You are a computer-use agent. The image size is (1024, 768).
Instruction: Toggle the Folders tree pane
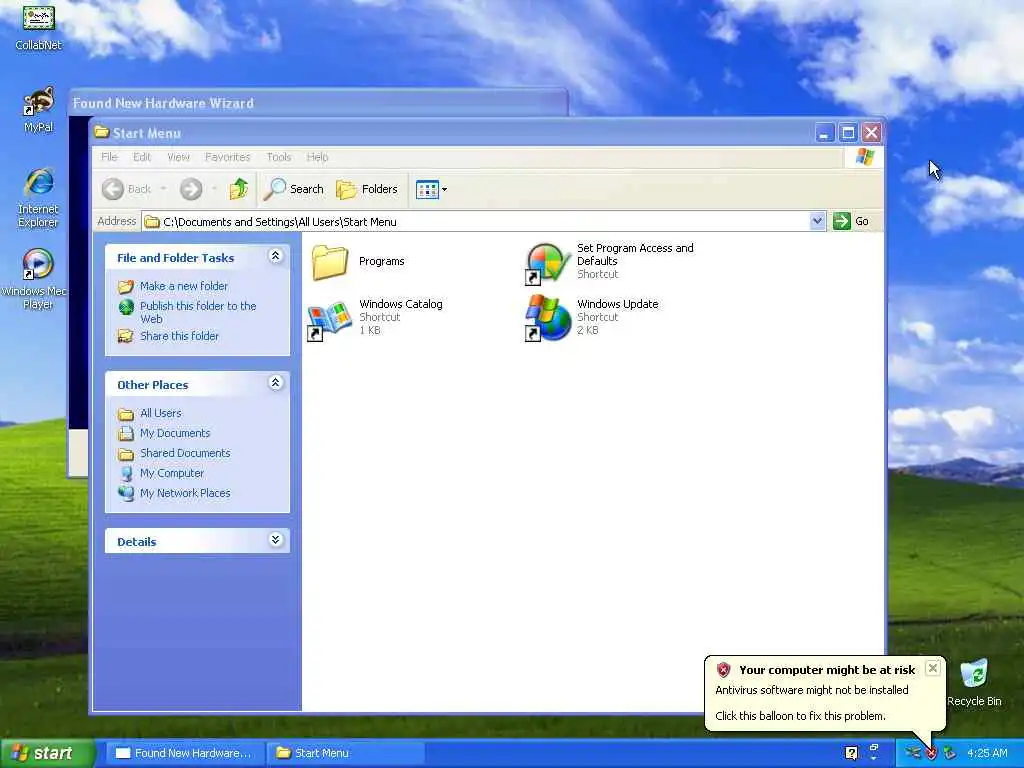coord(367,189)
